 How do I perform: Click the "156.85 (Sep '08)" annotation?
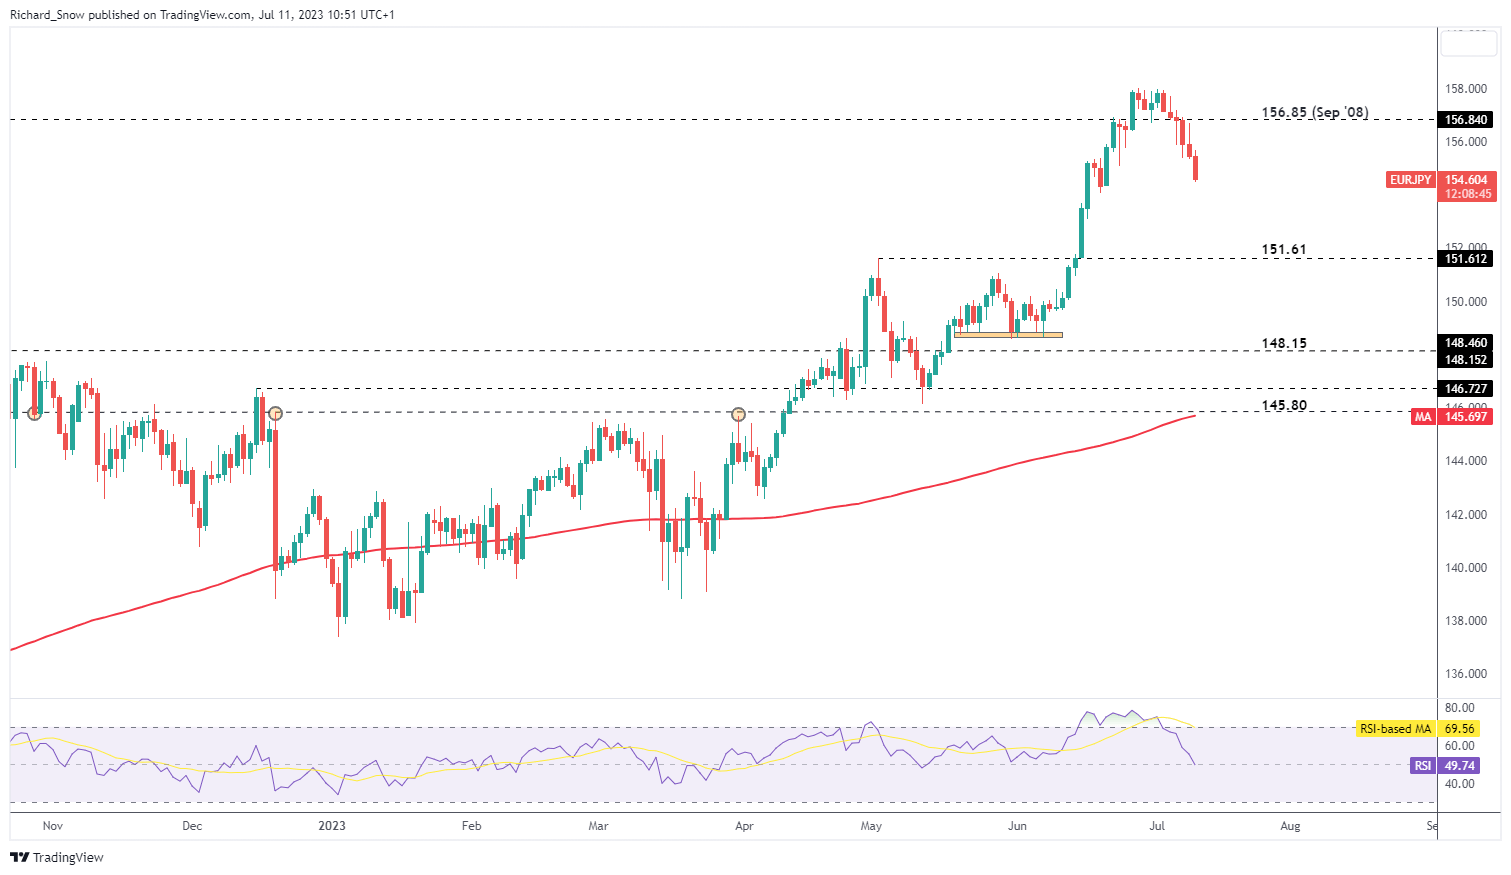[1315, 112]
